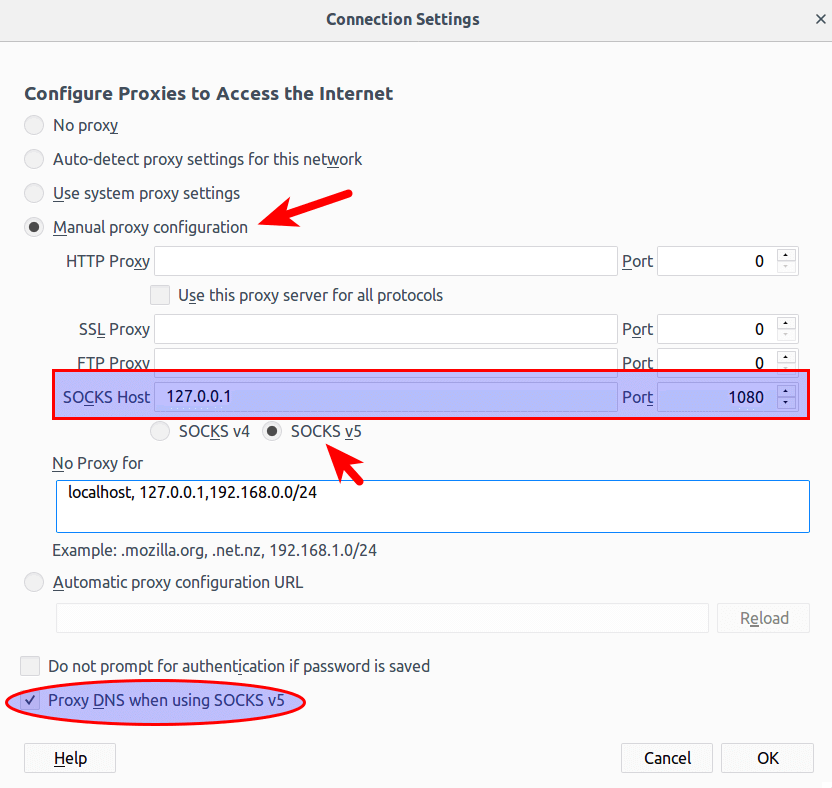This screenshot has height=788, width=832.
Task: Click the SSL Proxy host field
Action: pyautogui.click(x=386, y=329)
